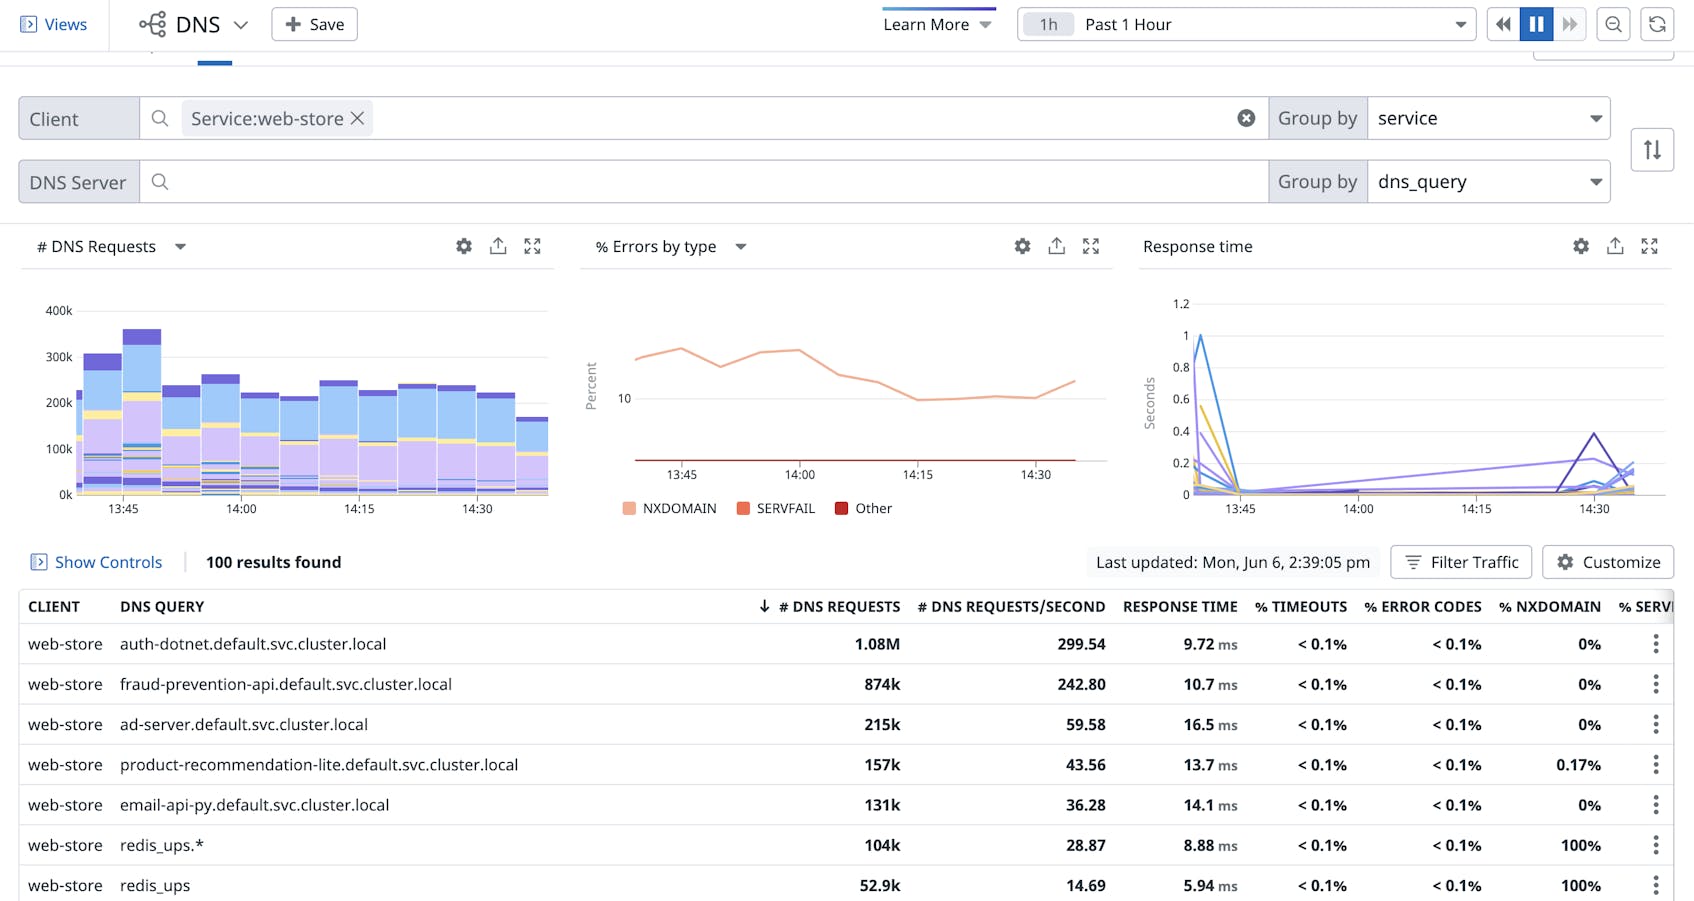Open row actions for auth-dotnet DNS query

[1657, 644]
